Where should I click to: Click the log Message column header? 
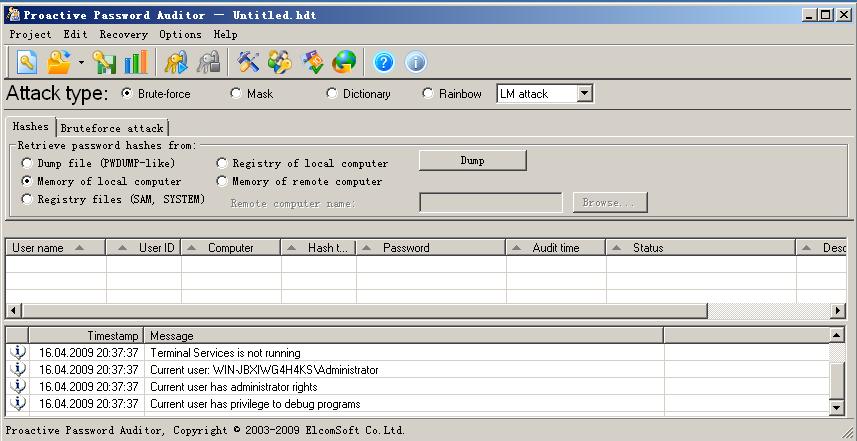tap(404, 336)
